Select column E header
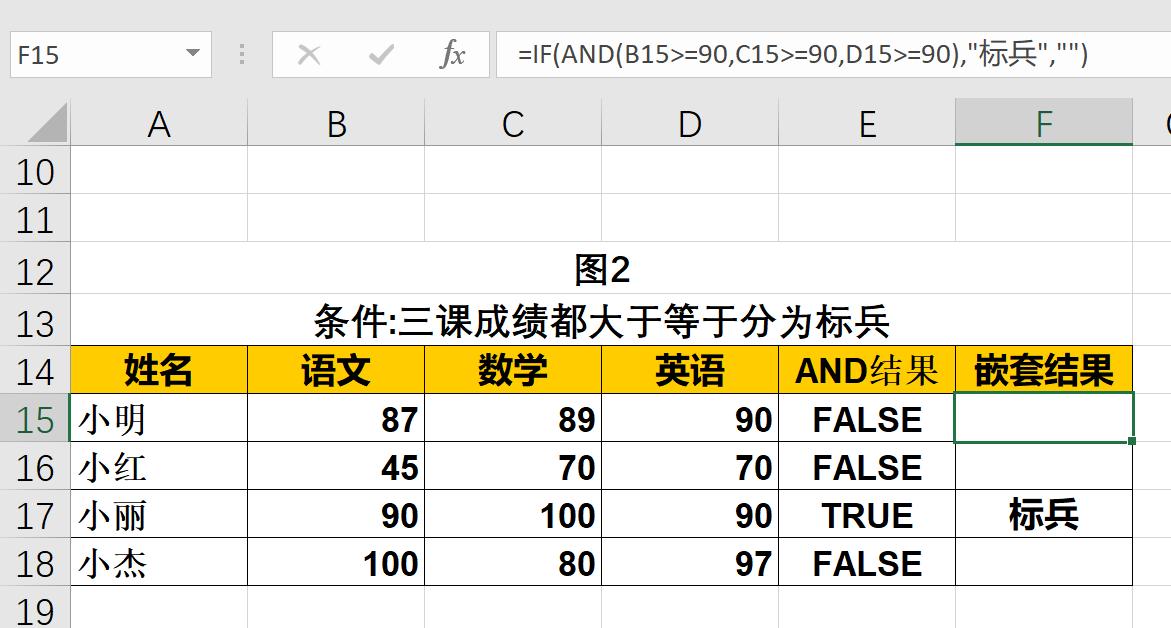 pyautogui.click(x=867, y=123)
